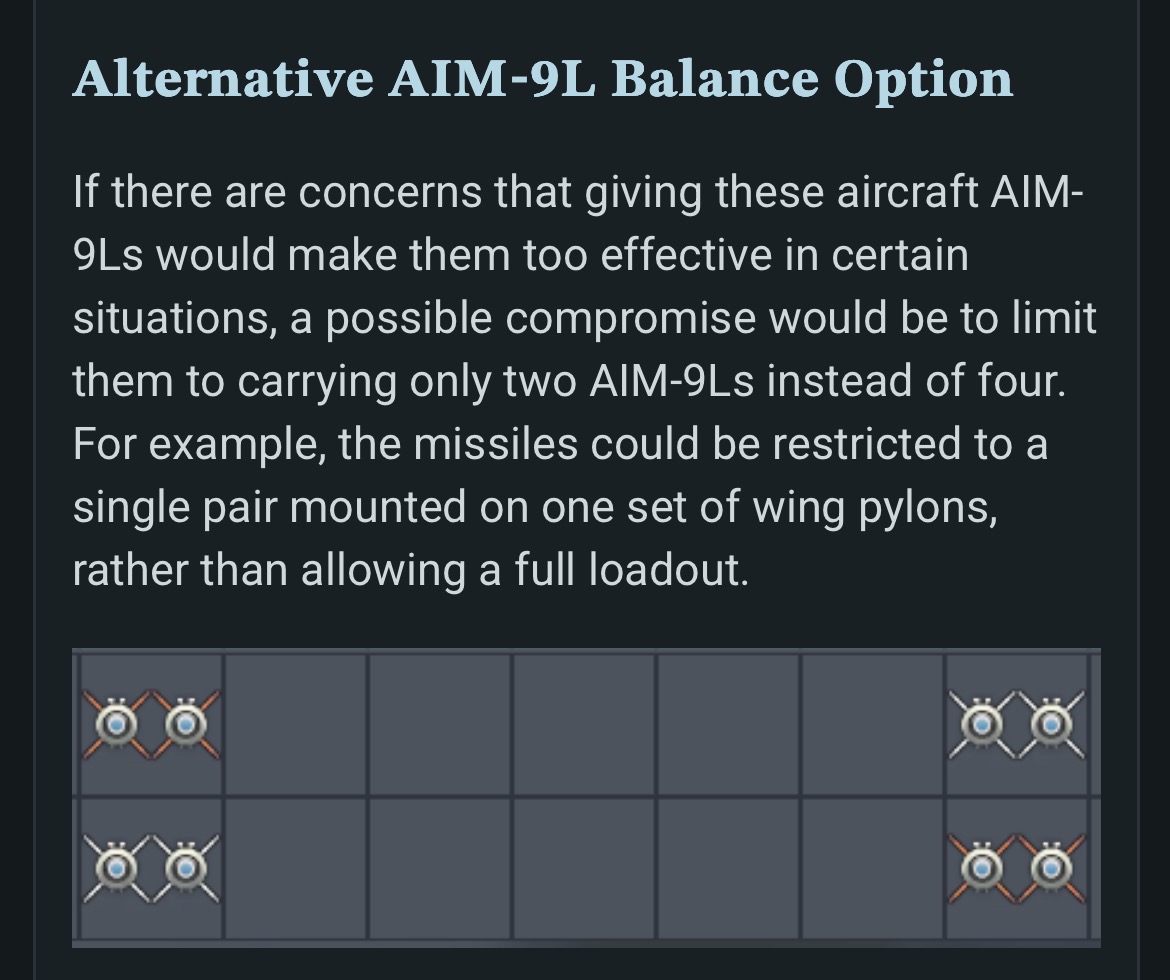Click the right white-finned missile in top-right pylon slot
This screenshot has height=980, width=1170.
click(1051, 724)
